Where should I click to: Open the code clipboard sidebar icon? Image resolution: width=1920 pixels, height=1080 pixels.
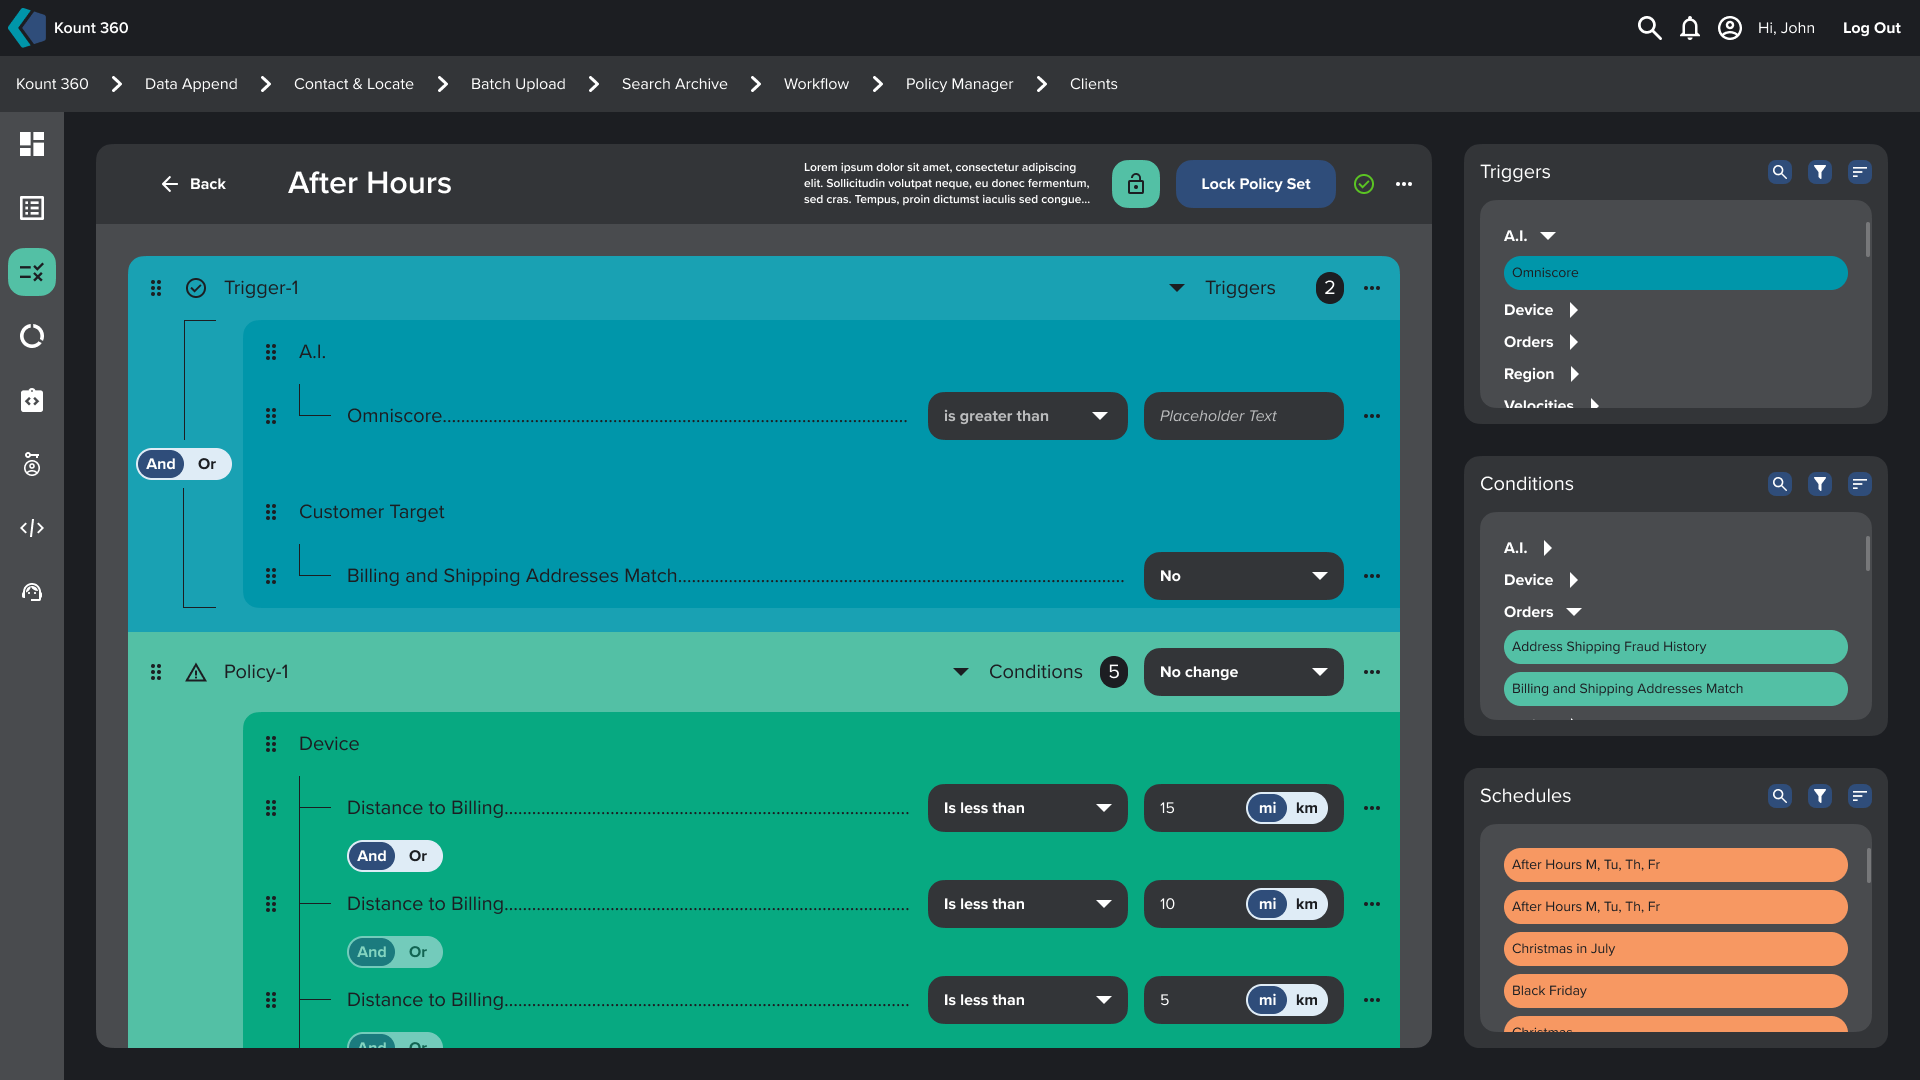click(32, 400)
